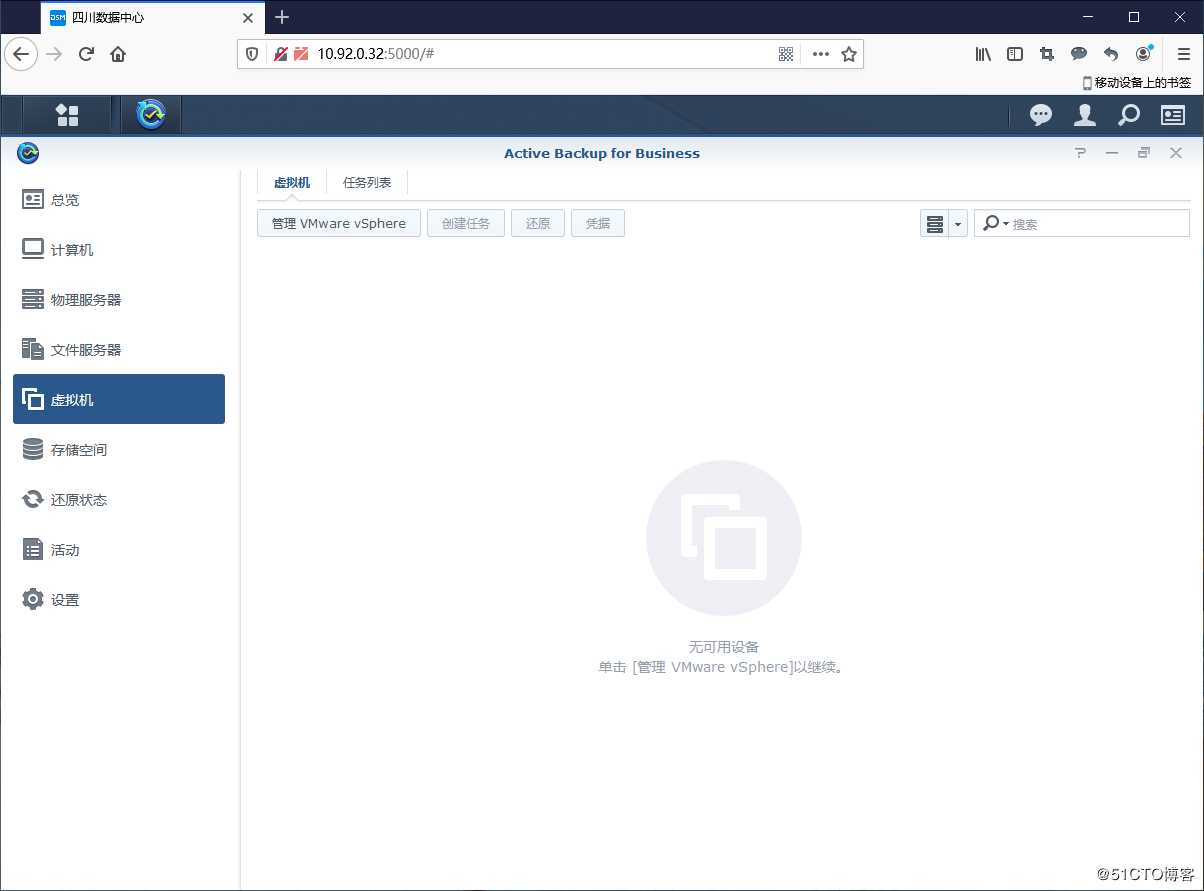The height and width of the screenshot is (891, 1204).
Task: Click the screenshot crop tool icon
Action: 1047,54
